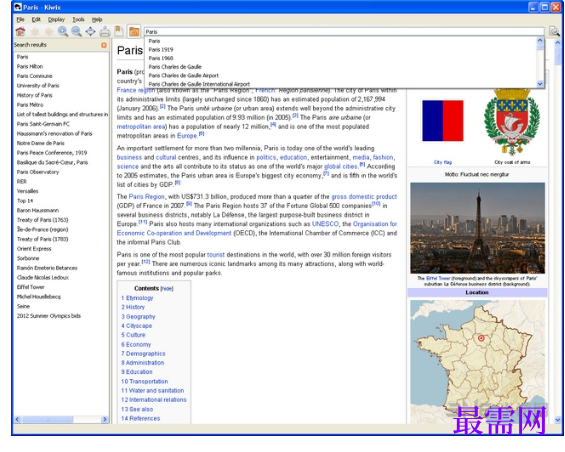The image size is (565, 452).
Task: Open 'Paris Observatory' search result
Action: click(x=38, y=172)
